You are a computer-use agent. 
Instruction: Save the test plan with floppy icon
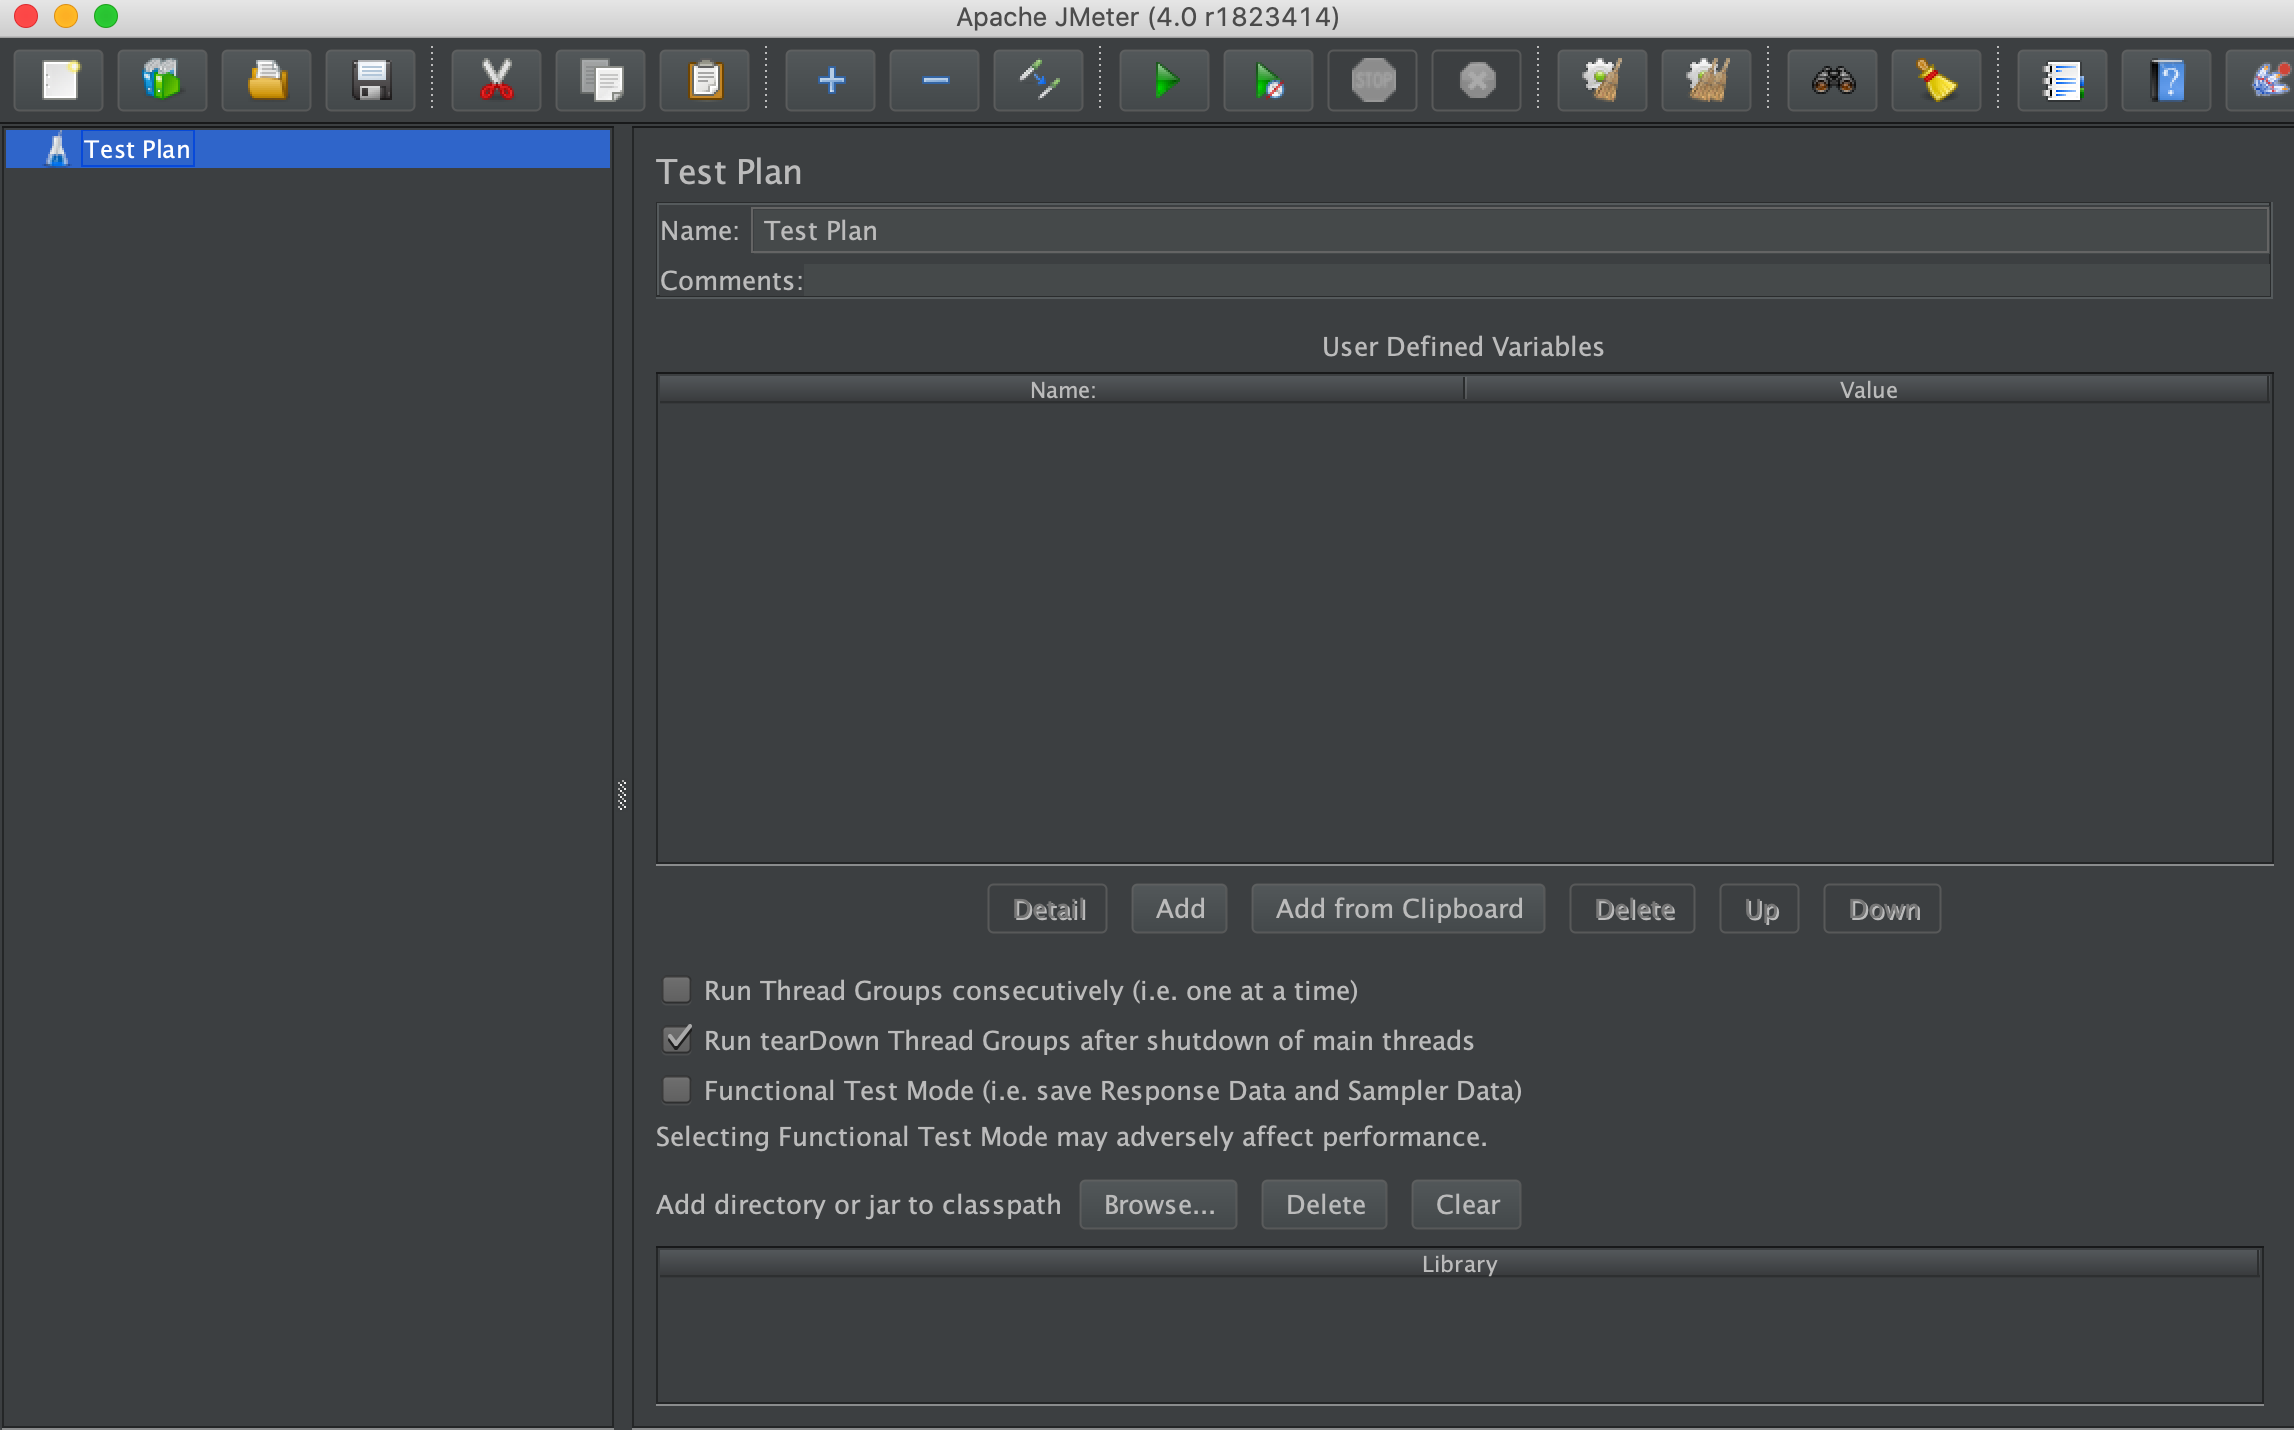(x=371, y=80)
